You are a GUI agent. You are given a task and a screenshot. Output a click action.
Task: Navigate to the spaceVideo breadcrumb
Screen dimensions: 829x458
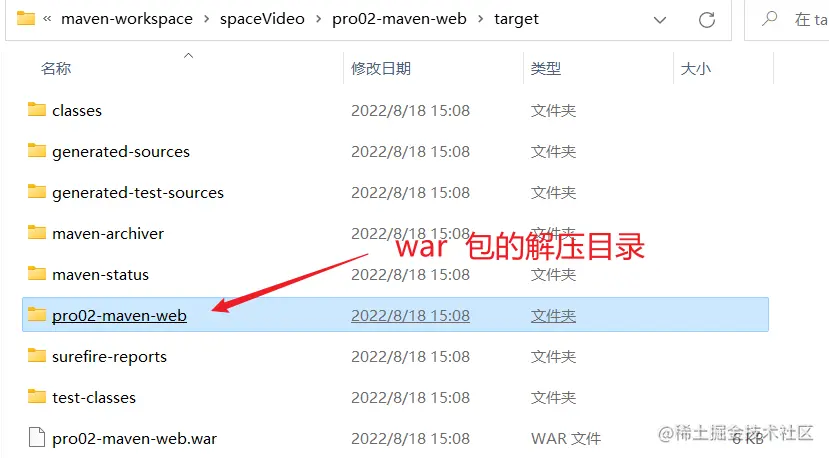[262, 19]
